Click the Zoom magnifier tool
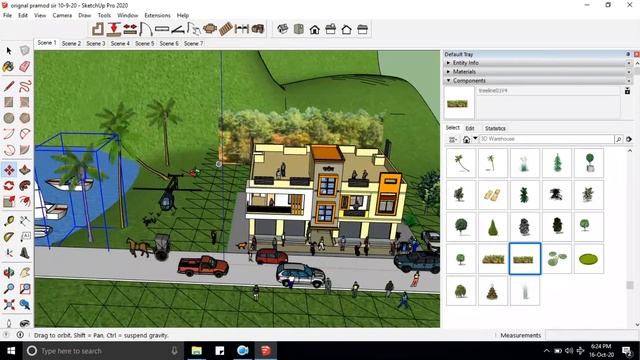Viewport: 640px width, 360px height. click(x=9, y=289)
